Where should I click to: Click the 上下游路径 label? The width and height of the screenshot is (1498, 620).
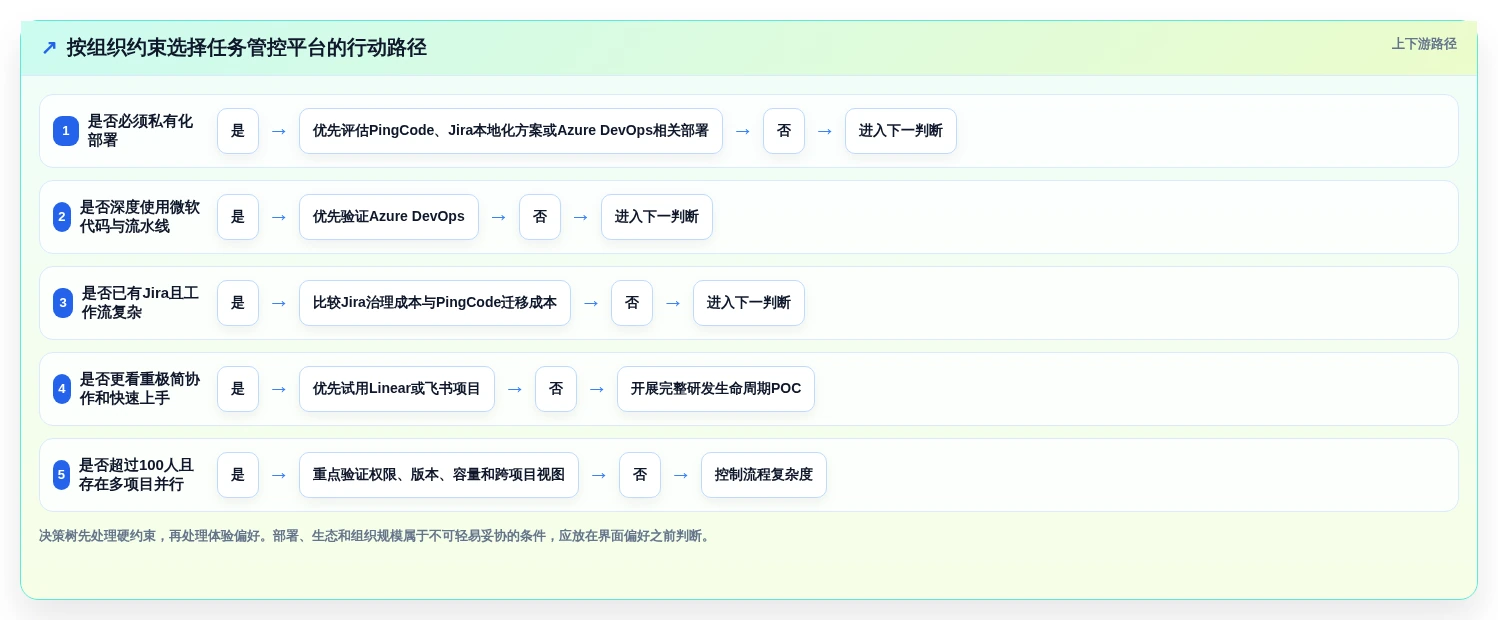(x=1424, y=44)
